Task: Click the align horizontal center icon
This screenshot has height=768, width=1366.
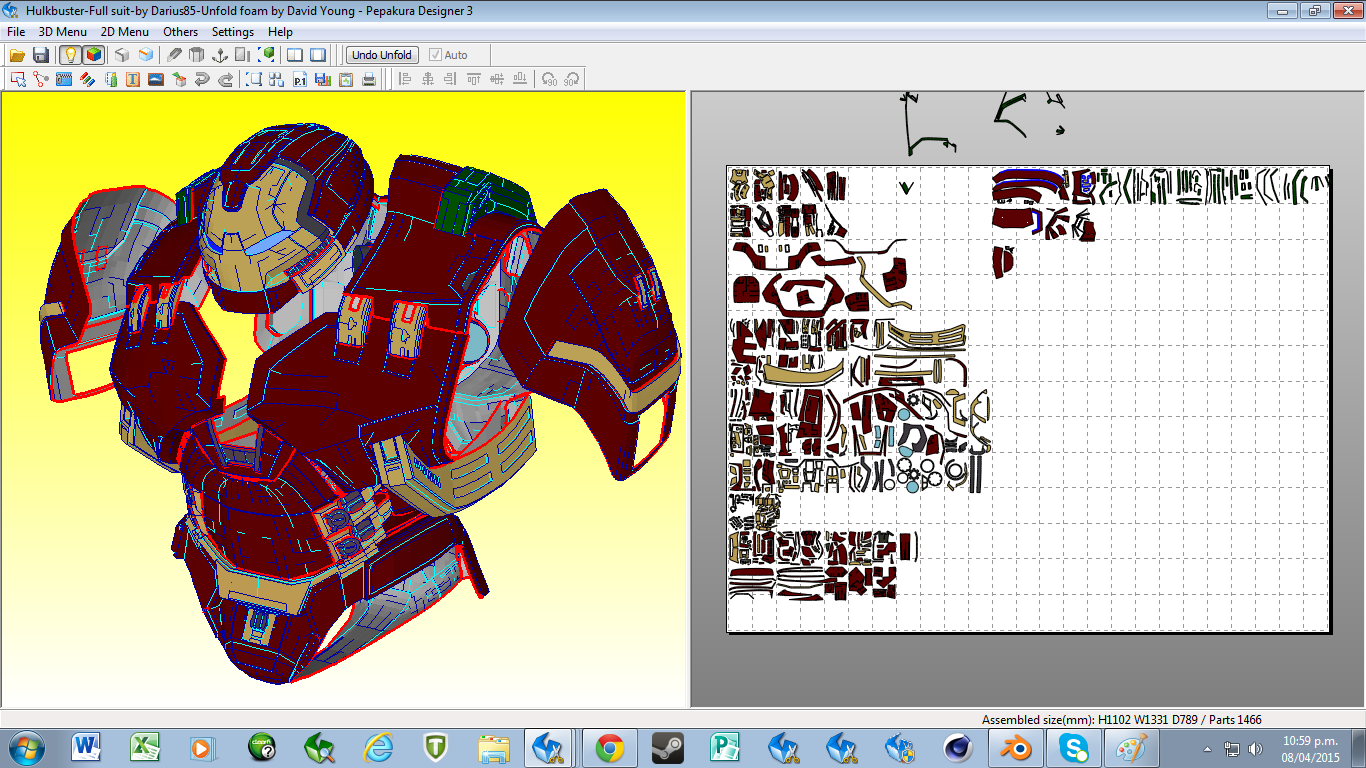Action: (x=428, y=79)
